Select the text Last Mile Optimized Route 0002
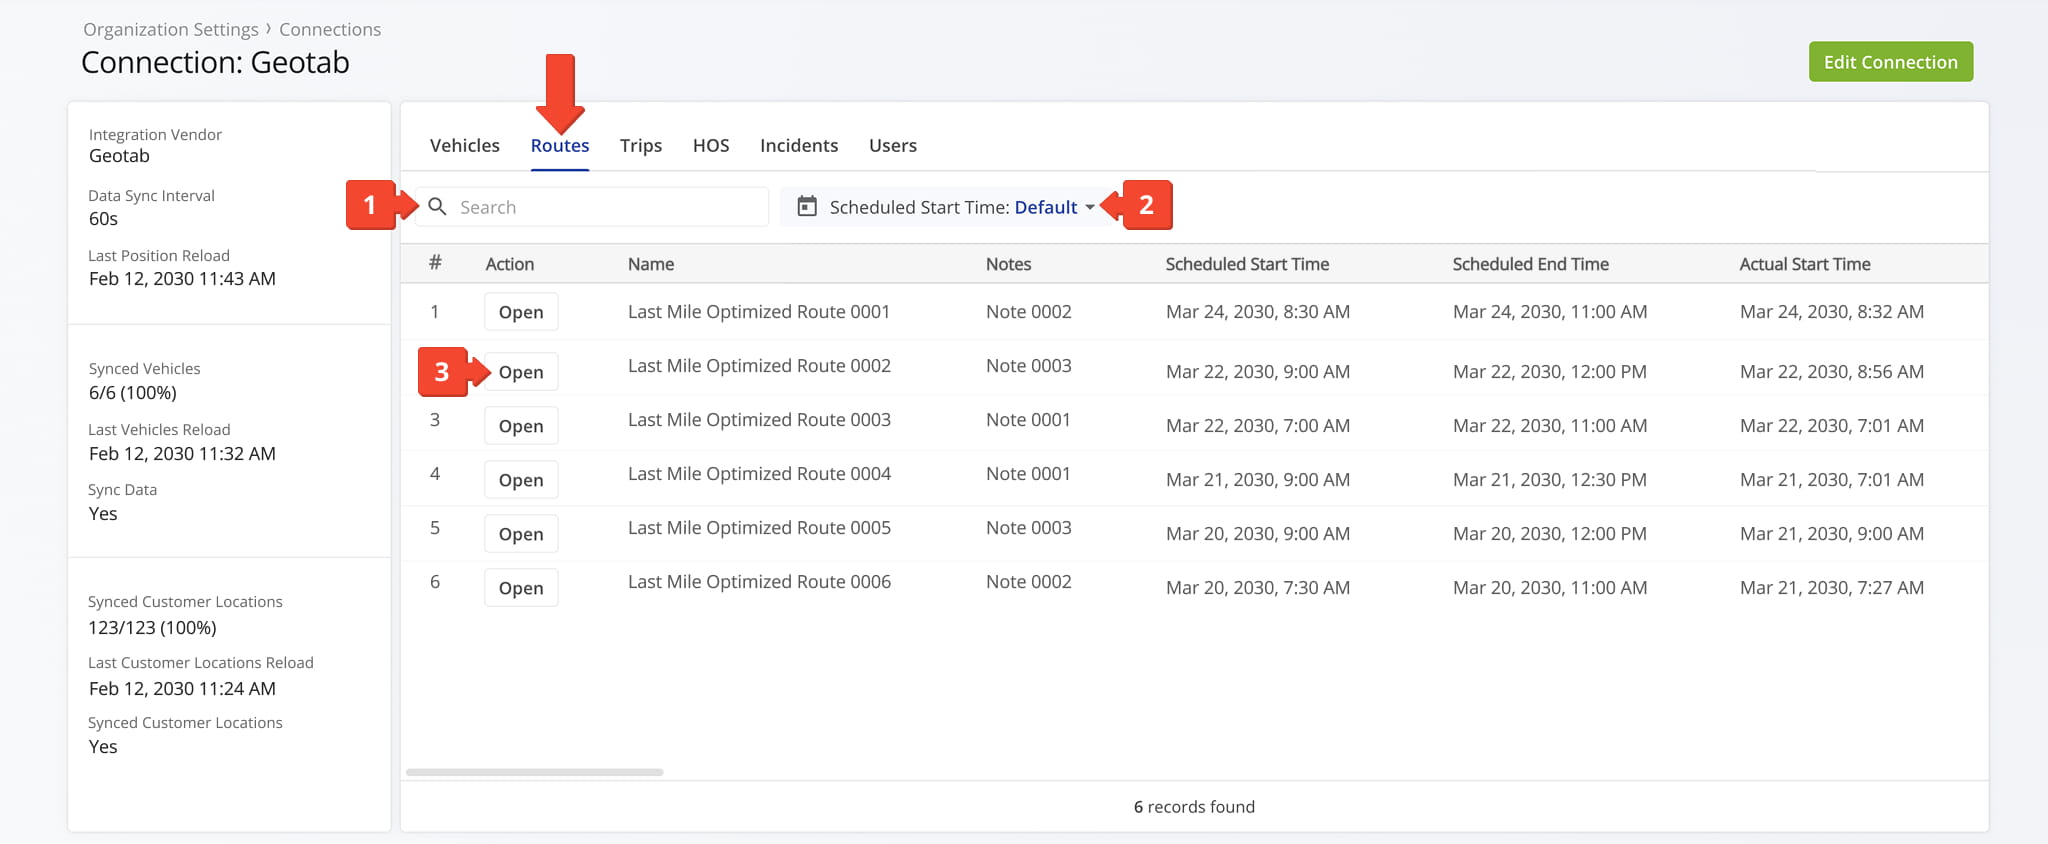2048x844 pixels. (x=759, y=366)
